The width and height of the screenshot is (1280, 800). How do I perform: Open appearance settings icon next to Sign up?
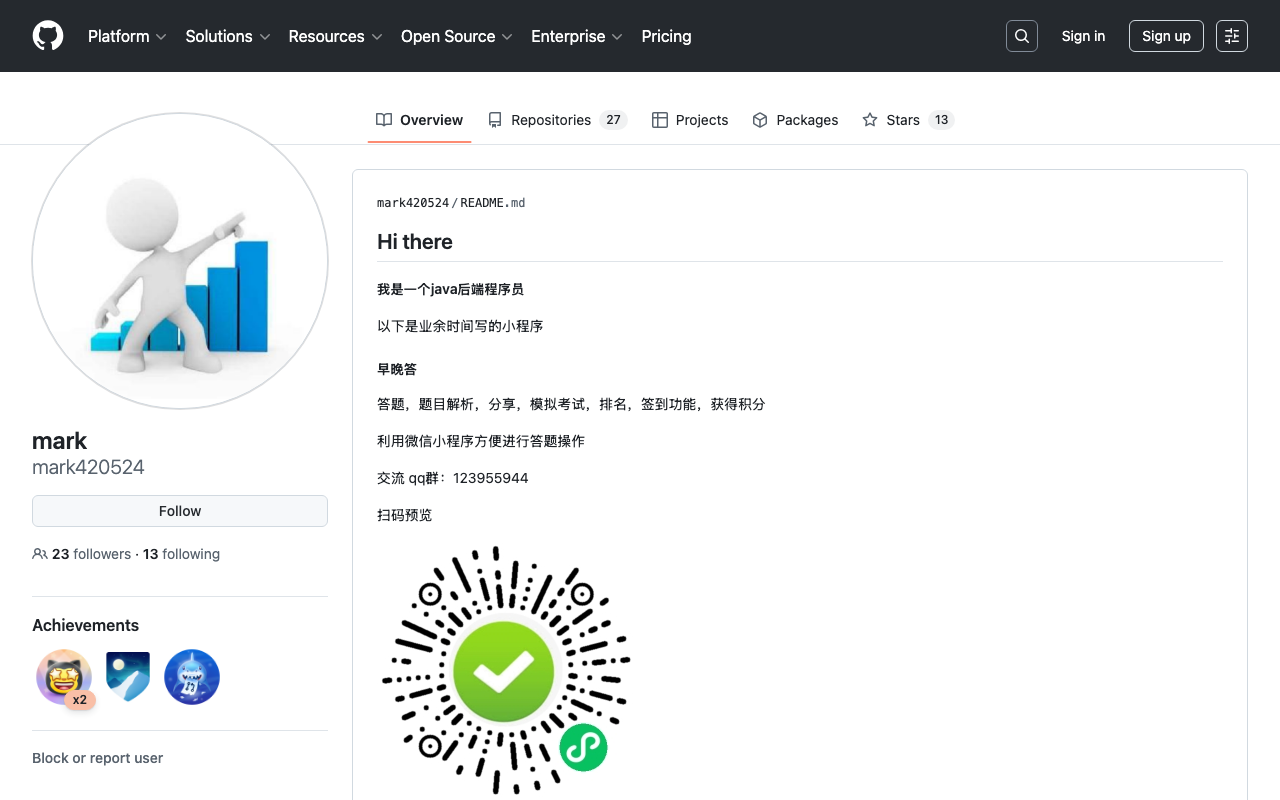(1232, 36)
